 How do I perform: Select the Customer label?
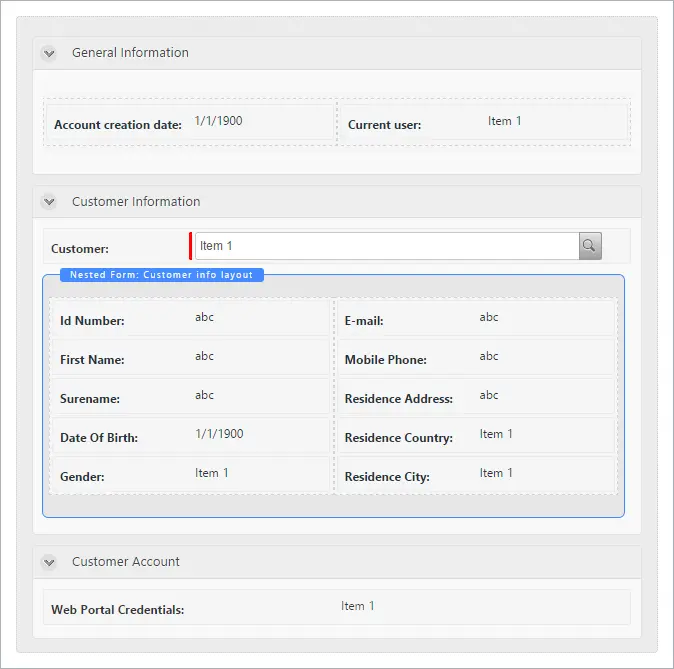click(x=80, y=249)
